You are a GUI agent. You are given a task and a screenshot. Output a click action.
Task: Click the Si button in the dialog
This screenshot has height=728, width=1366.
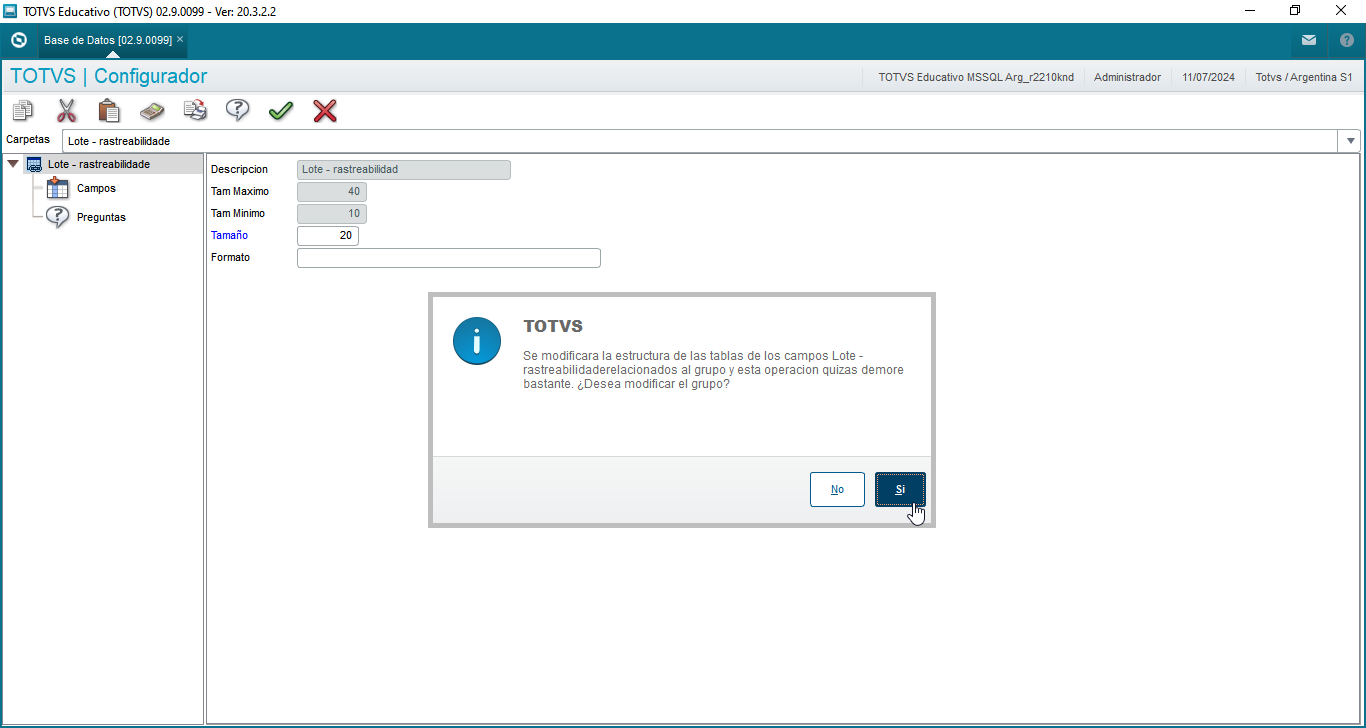[x=900, y=490]
